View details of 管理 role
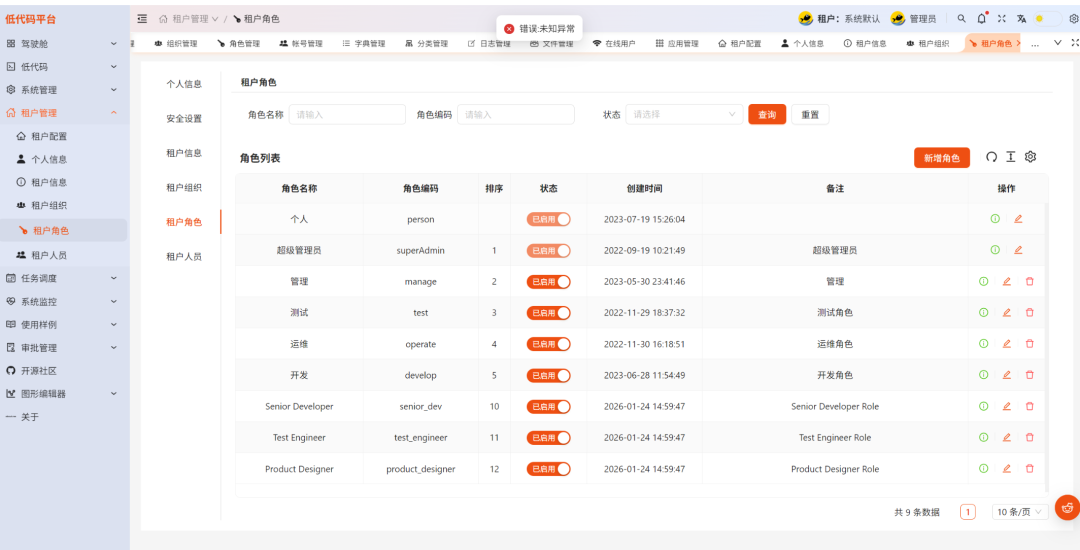This screenshot has width=1080, height=550. (983, 282)
